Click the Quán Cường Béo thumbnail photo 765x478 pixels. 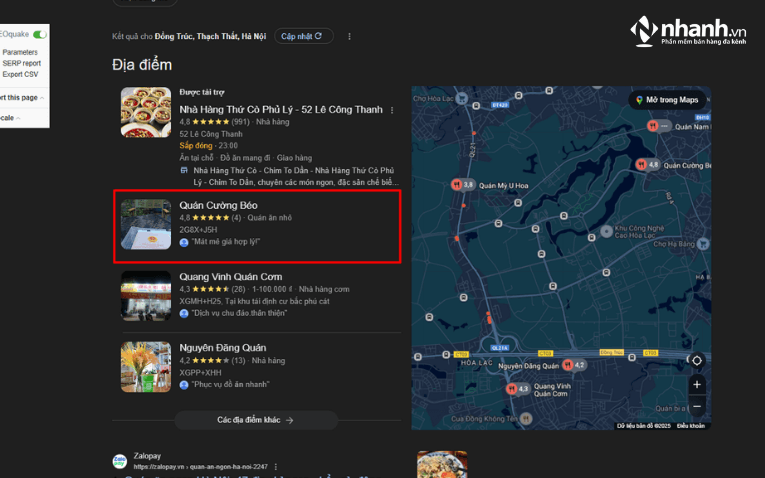pos(146,224)
